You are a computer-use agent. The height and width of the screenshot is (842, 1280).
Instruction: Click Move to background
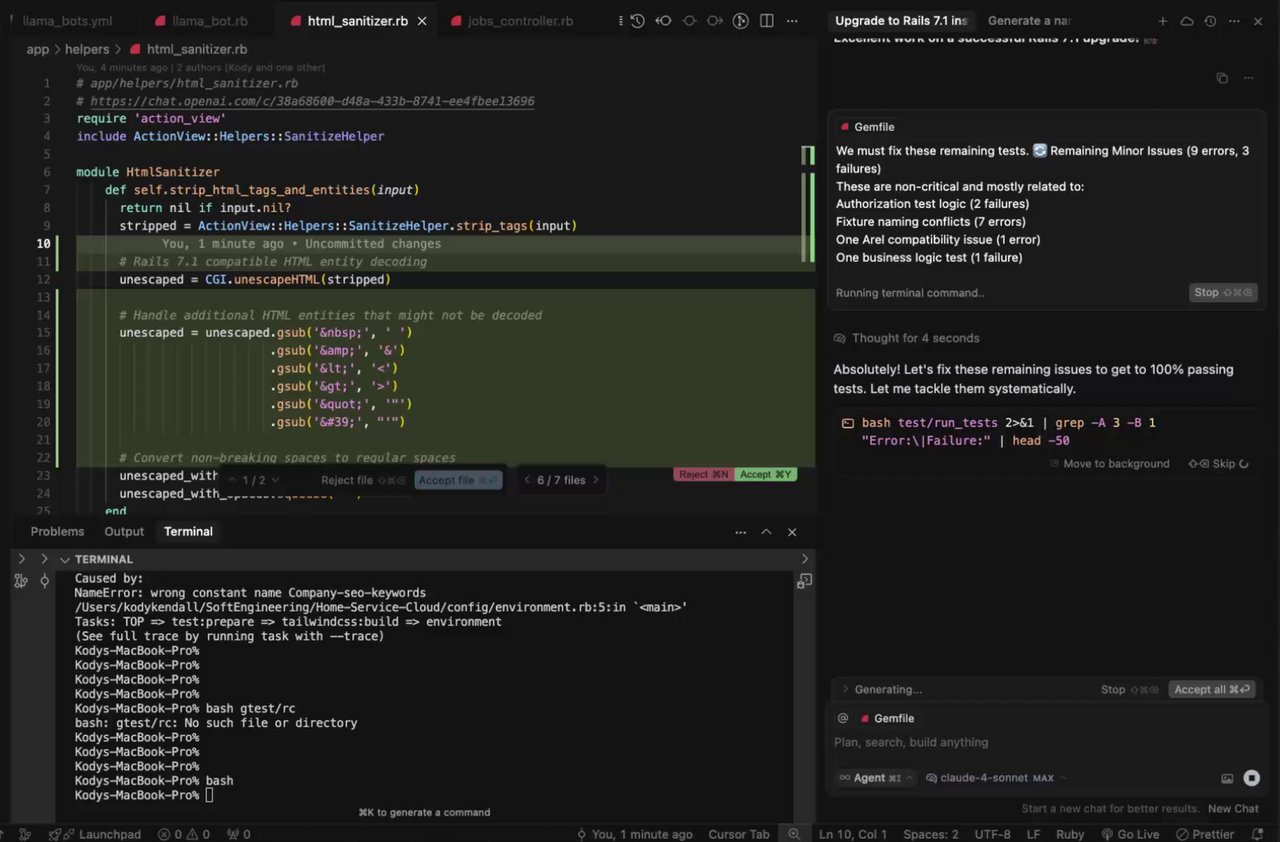1110,464
